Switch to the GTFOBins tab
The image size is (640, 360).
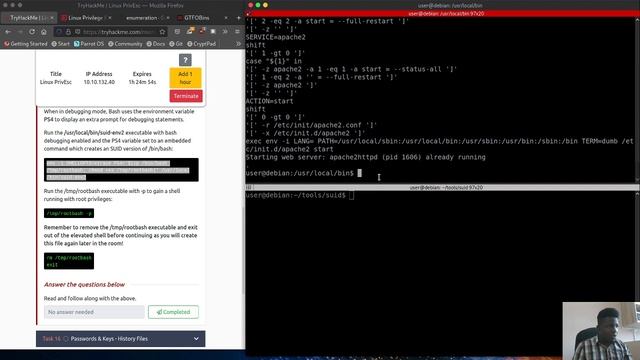click(202, 18)
